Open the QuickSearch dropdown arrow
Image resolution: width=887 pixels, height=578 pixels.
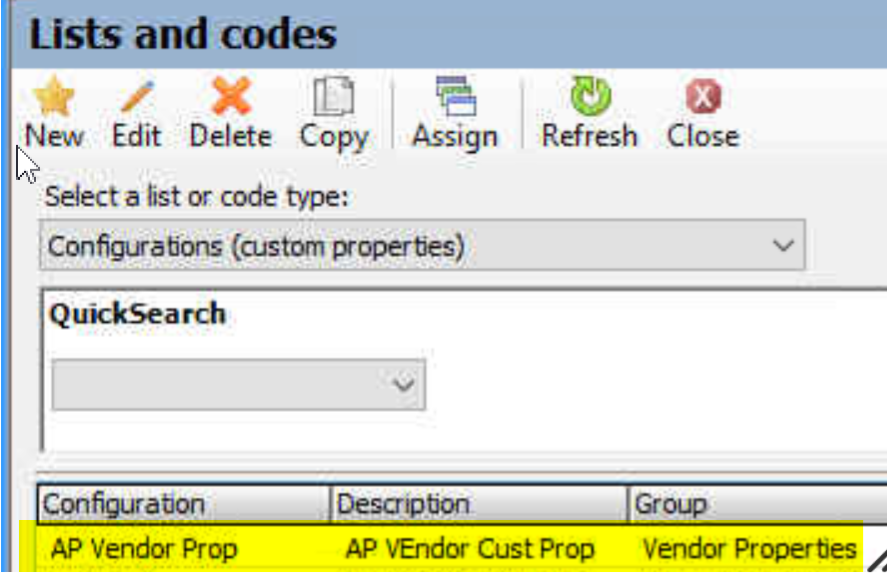[403, 385]
